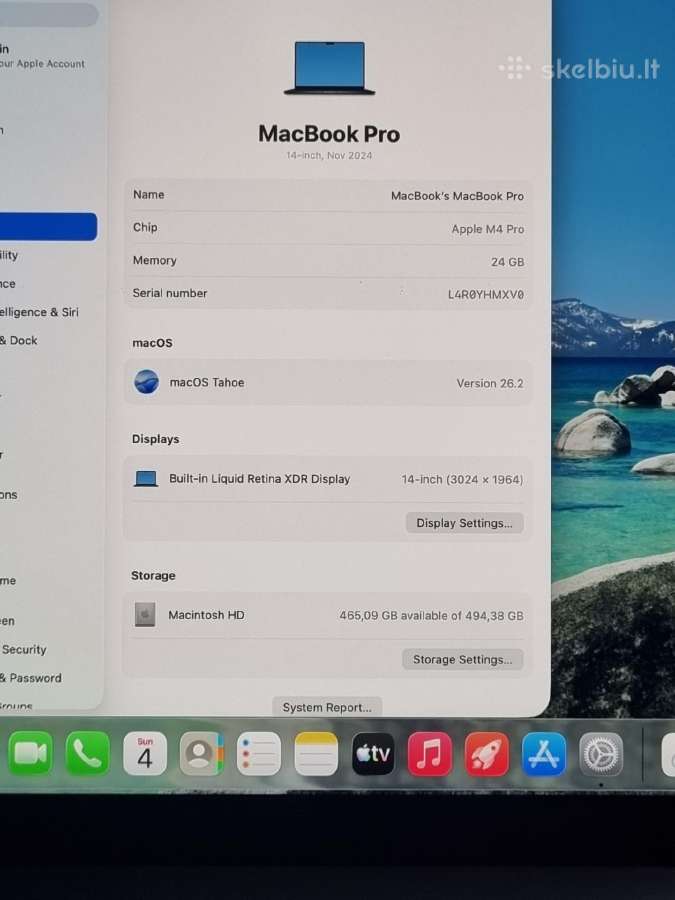Click System Settings gear in Dock
Screen dimensions: 675x900
[x=601, y=754]
